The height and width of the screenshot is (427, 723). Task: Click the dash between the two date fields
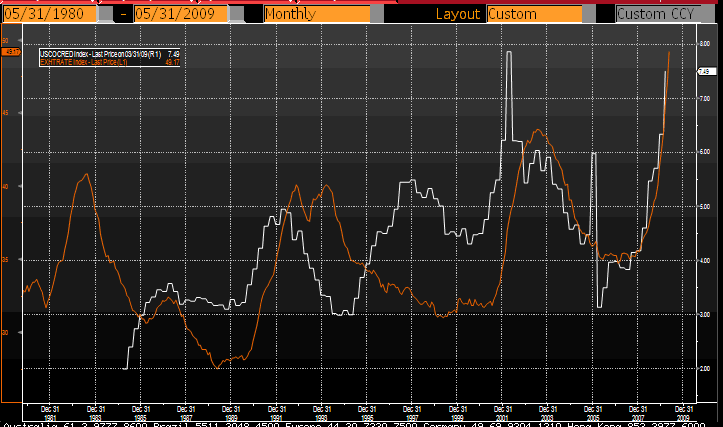point(120,14)
